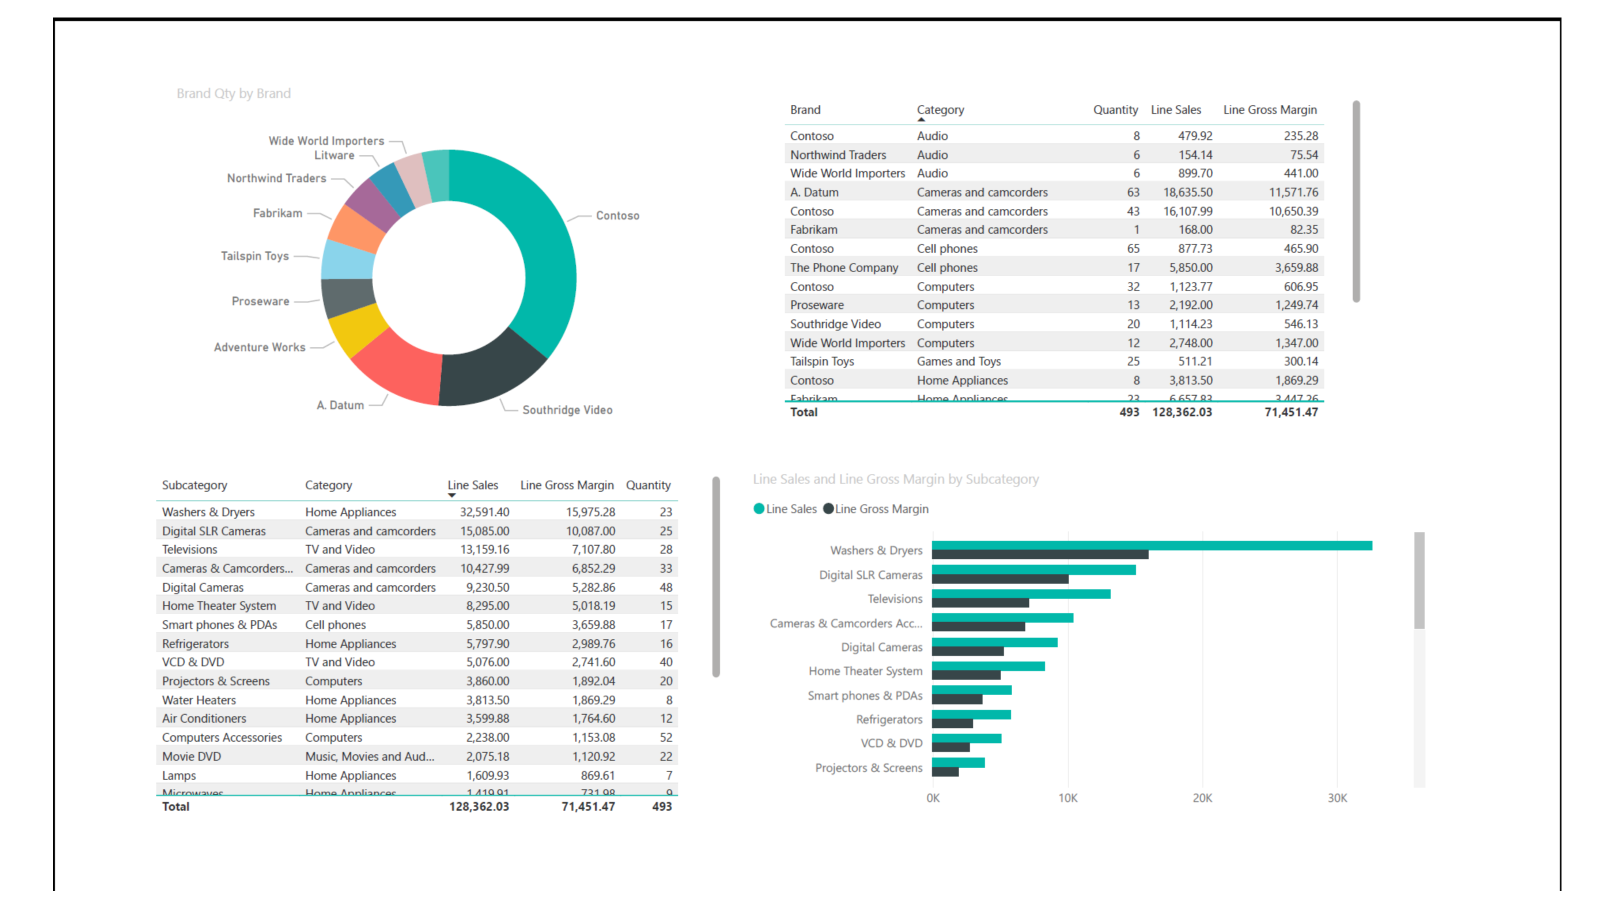Select the Adventure Works yellow donut slice
This screenshot has width=1600, height=900.
coord(359,330)
